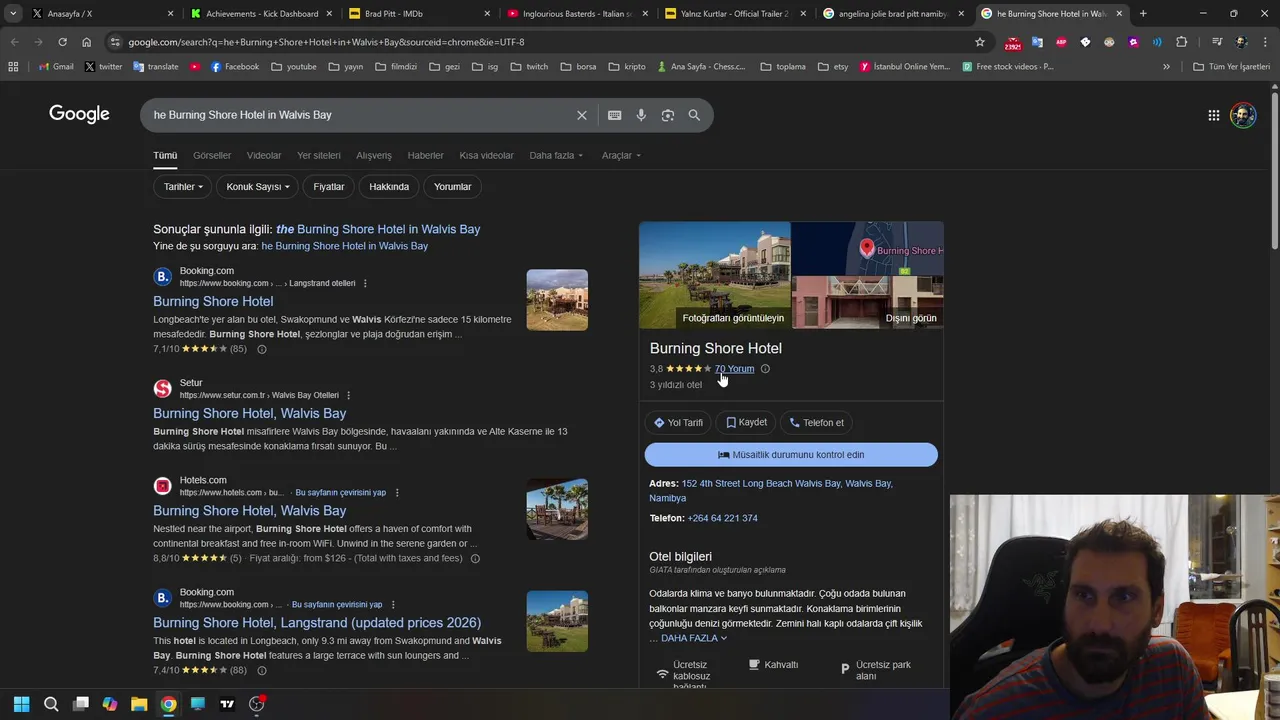Open the Google apps grid
Screen dimensions: 1280x720
click(1213, 115)
